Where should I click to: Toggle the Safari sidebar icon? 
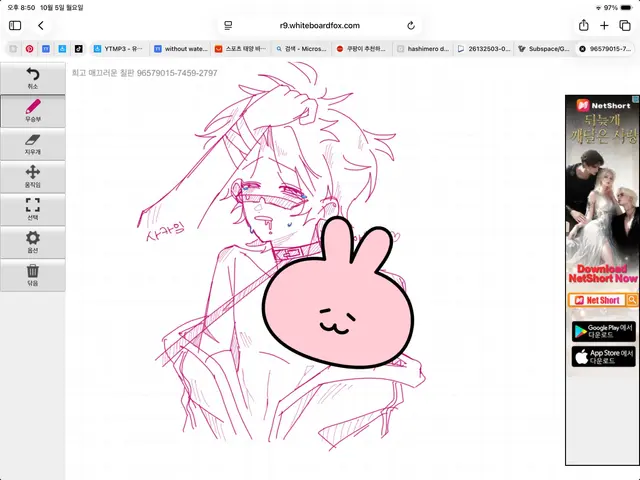(x=15, y=26)
